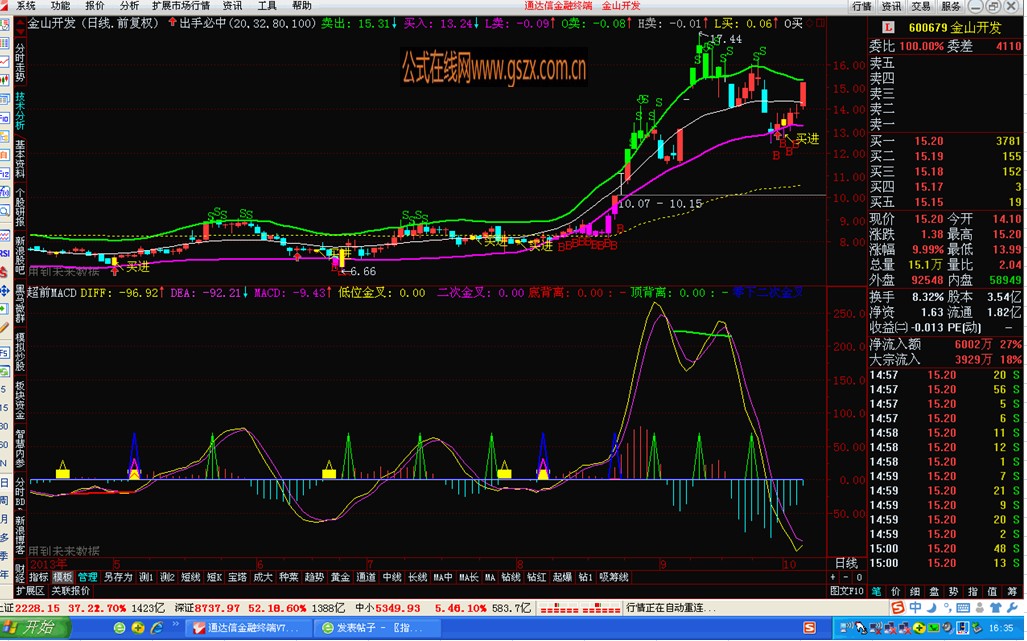Image resolution: width=1027 pixels, height=641 pixels.
Task: Click 另存为 in indicator bar
Action: pos(118,577)
